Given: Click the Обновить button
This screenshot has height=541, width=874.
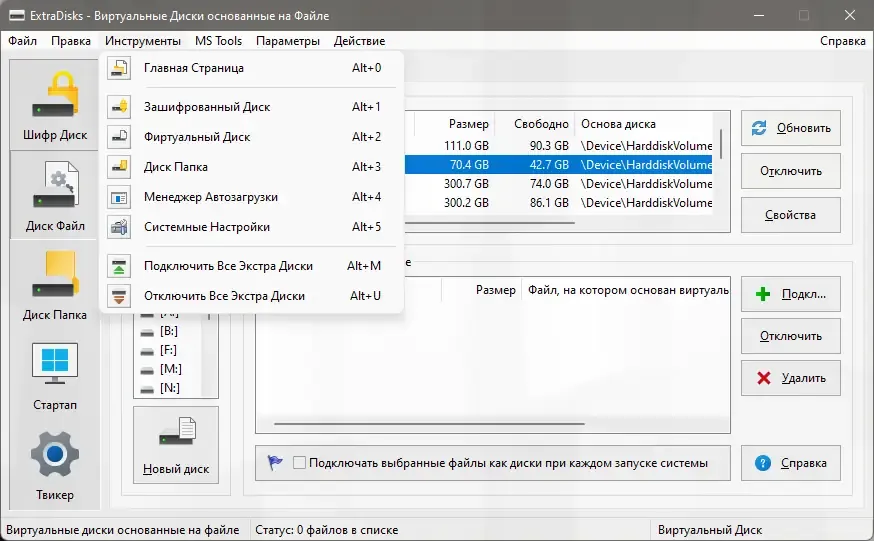Looking at the screenshot, I should (790, 128).
